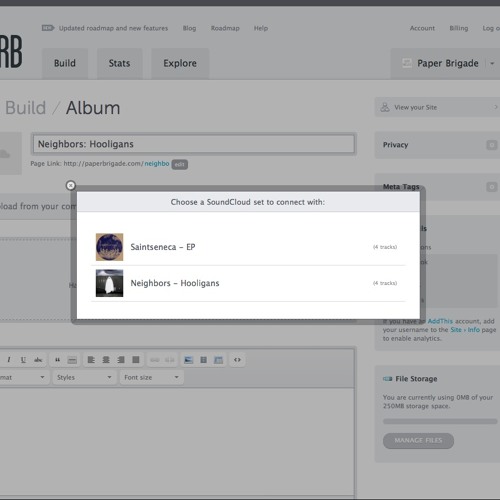The height and width of the screenshot is (500, 500).
Task: Align text left in the editor
Action: 91,360
